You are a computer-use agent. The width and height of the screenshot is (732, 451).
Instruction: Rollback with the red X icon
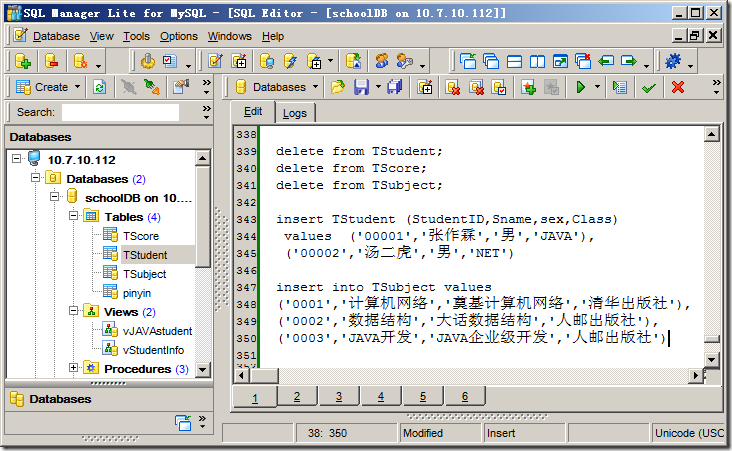[x=678, y=87]
